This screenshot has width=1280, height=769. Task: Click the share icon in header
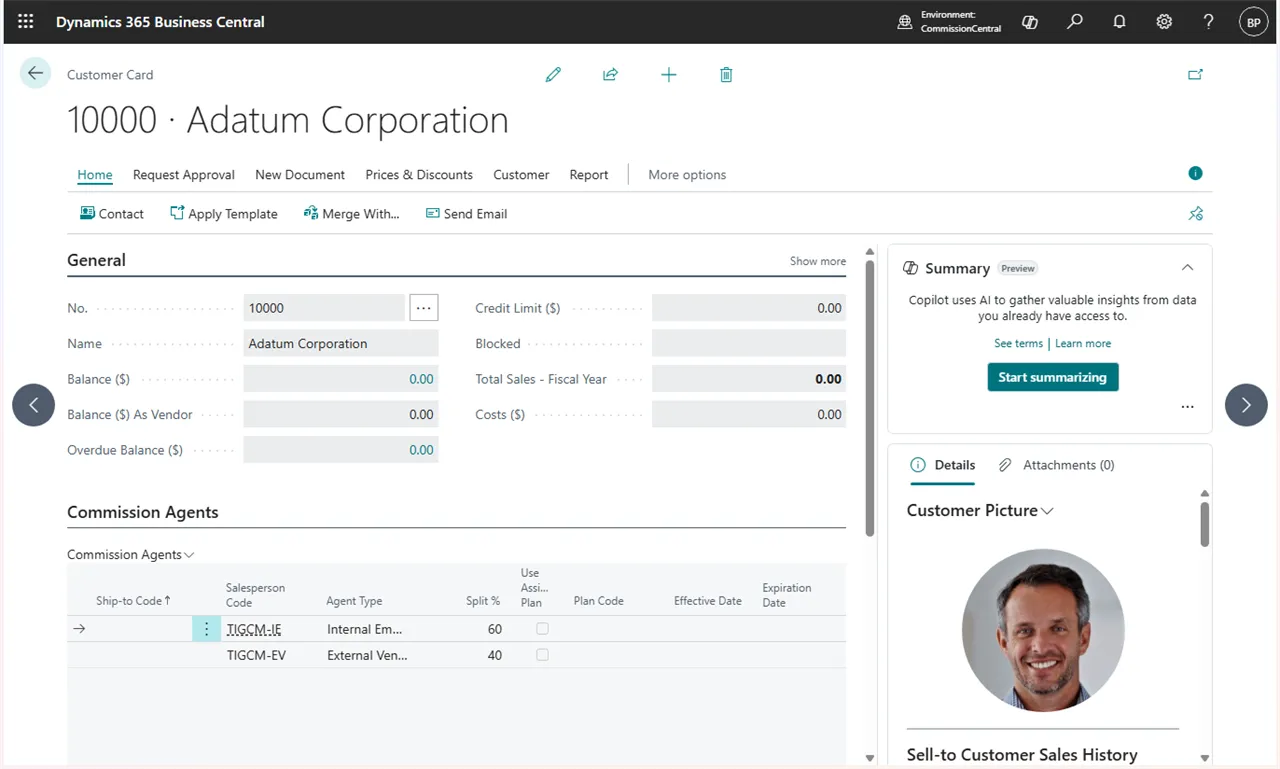click(610, 75)
